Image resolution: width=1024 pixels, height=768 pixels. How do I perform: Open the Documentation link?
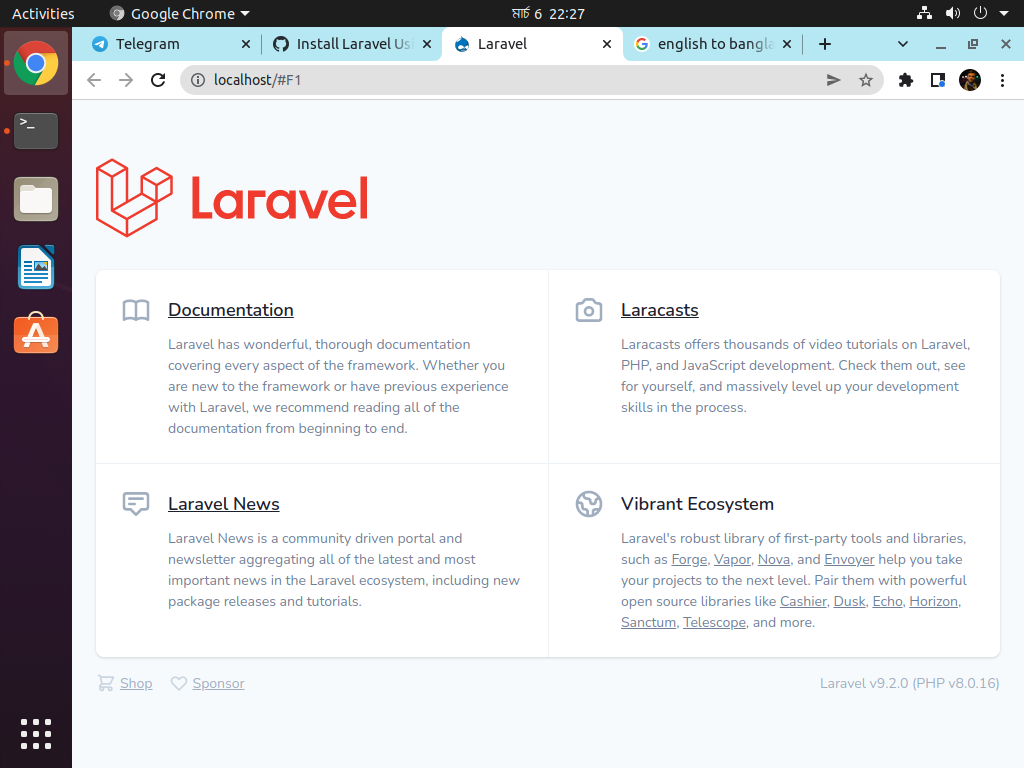(x=231, y=310)
